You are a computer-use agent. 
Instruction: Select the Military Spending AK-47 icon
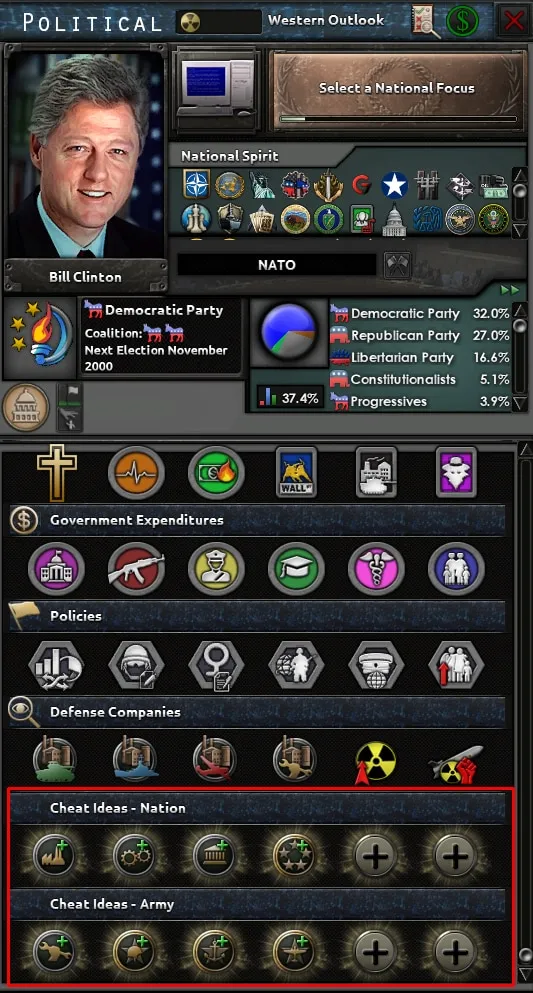[x=136, y=569]
